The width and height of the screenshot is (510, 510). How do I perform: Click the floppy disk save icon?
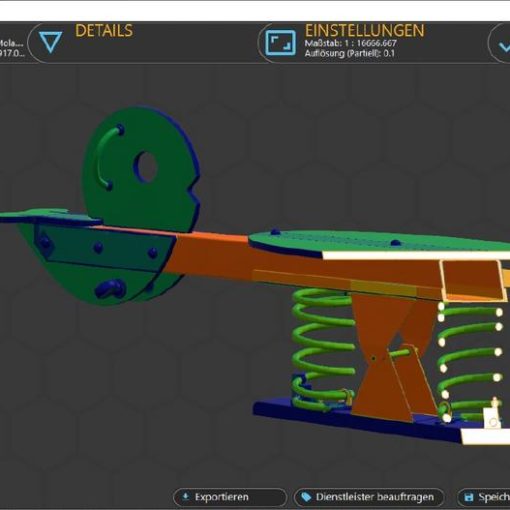click(469, 497)
